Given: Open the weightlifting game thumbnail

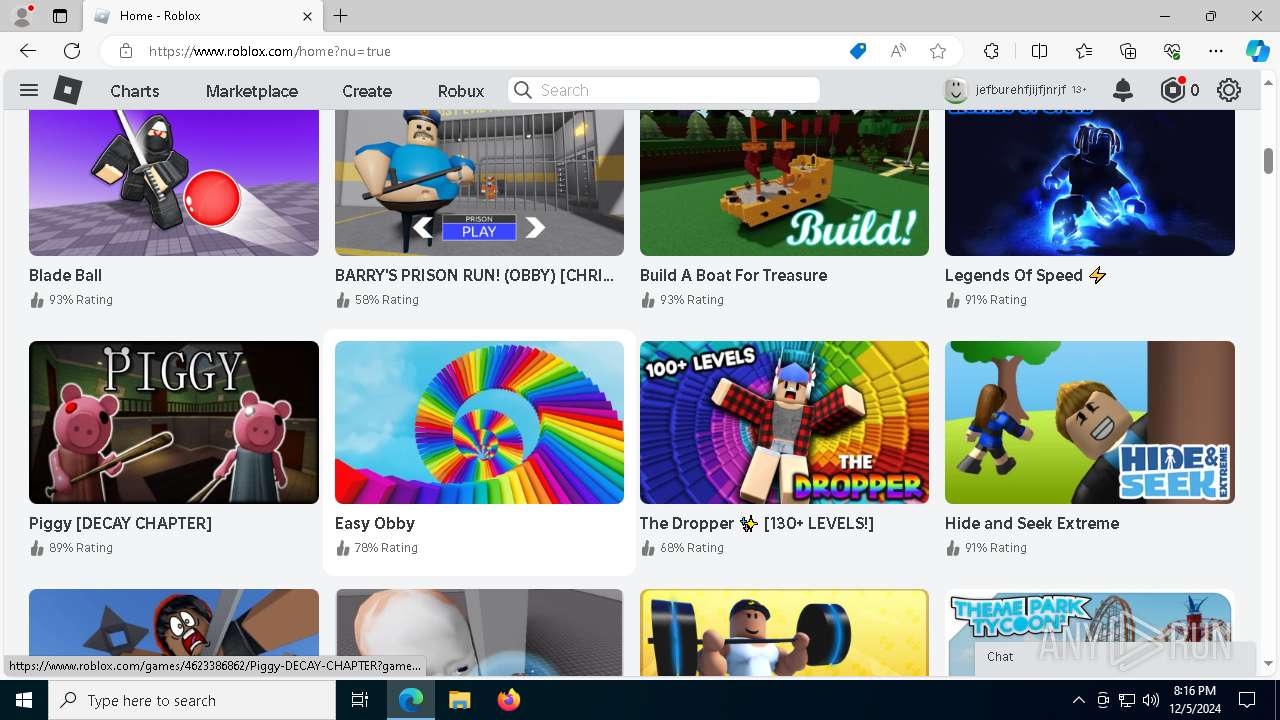Looking at the screenshot, I should coord(784,633).
